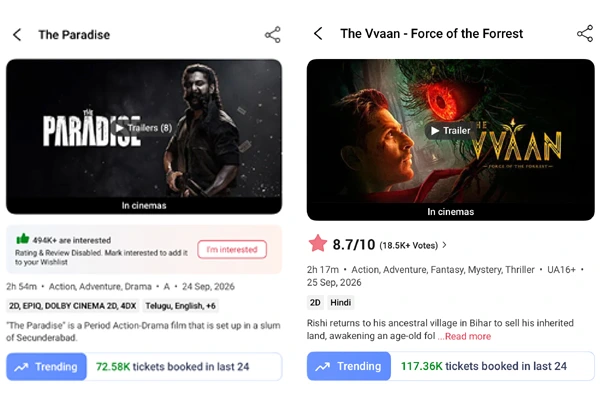Expand ratings via chevron beside 18.5K+ Votes
Screen dimensions: 600x400
(x=444, y=245)
